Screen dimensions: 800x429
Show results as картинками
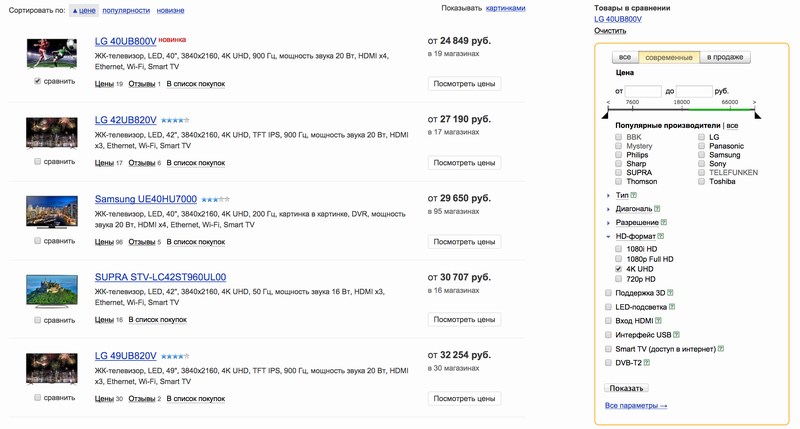point(506,8)
